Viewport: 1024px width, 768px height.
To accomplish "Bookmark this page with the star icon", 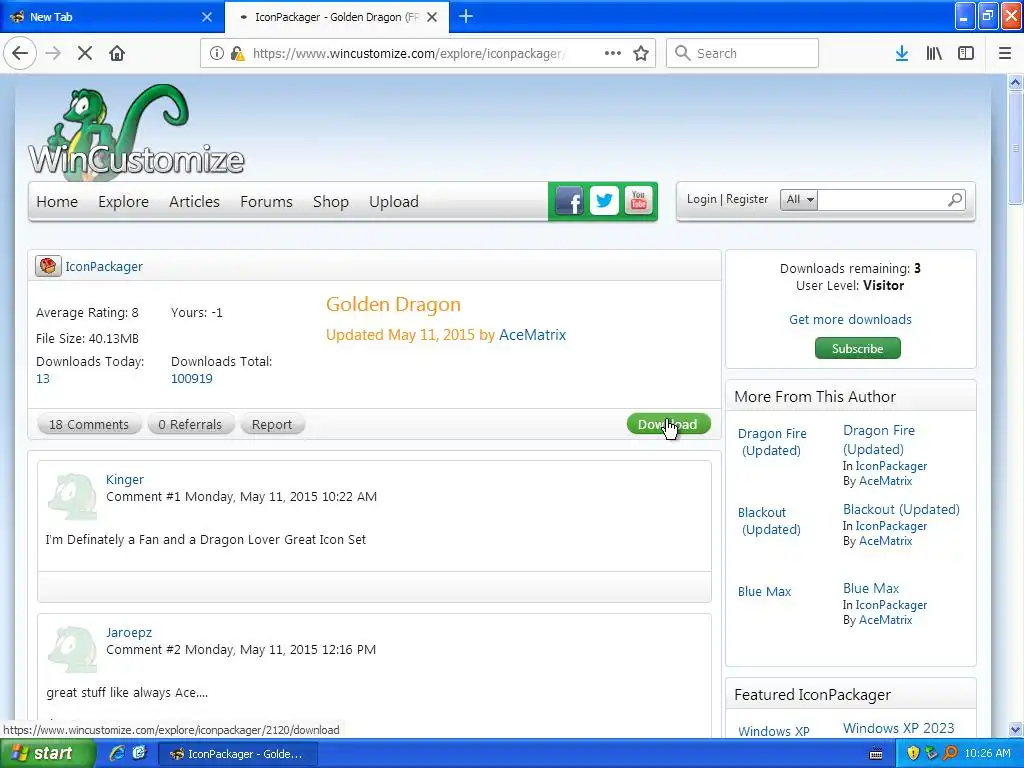I will (x=641, y=53).
